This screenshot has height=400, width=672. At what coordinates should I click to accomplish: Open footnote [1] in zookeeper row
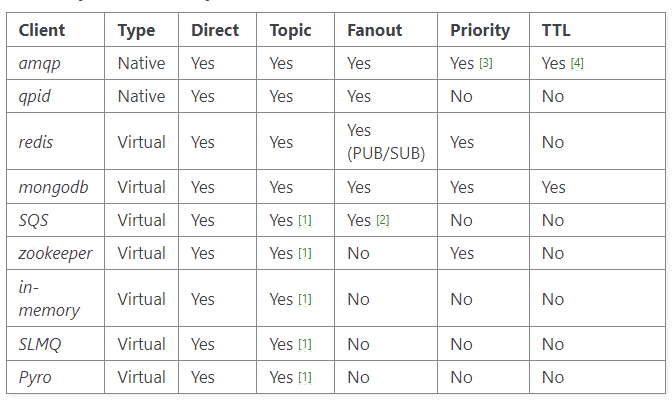305,253
